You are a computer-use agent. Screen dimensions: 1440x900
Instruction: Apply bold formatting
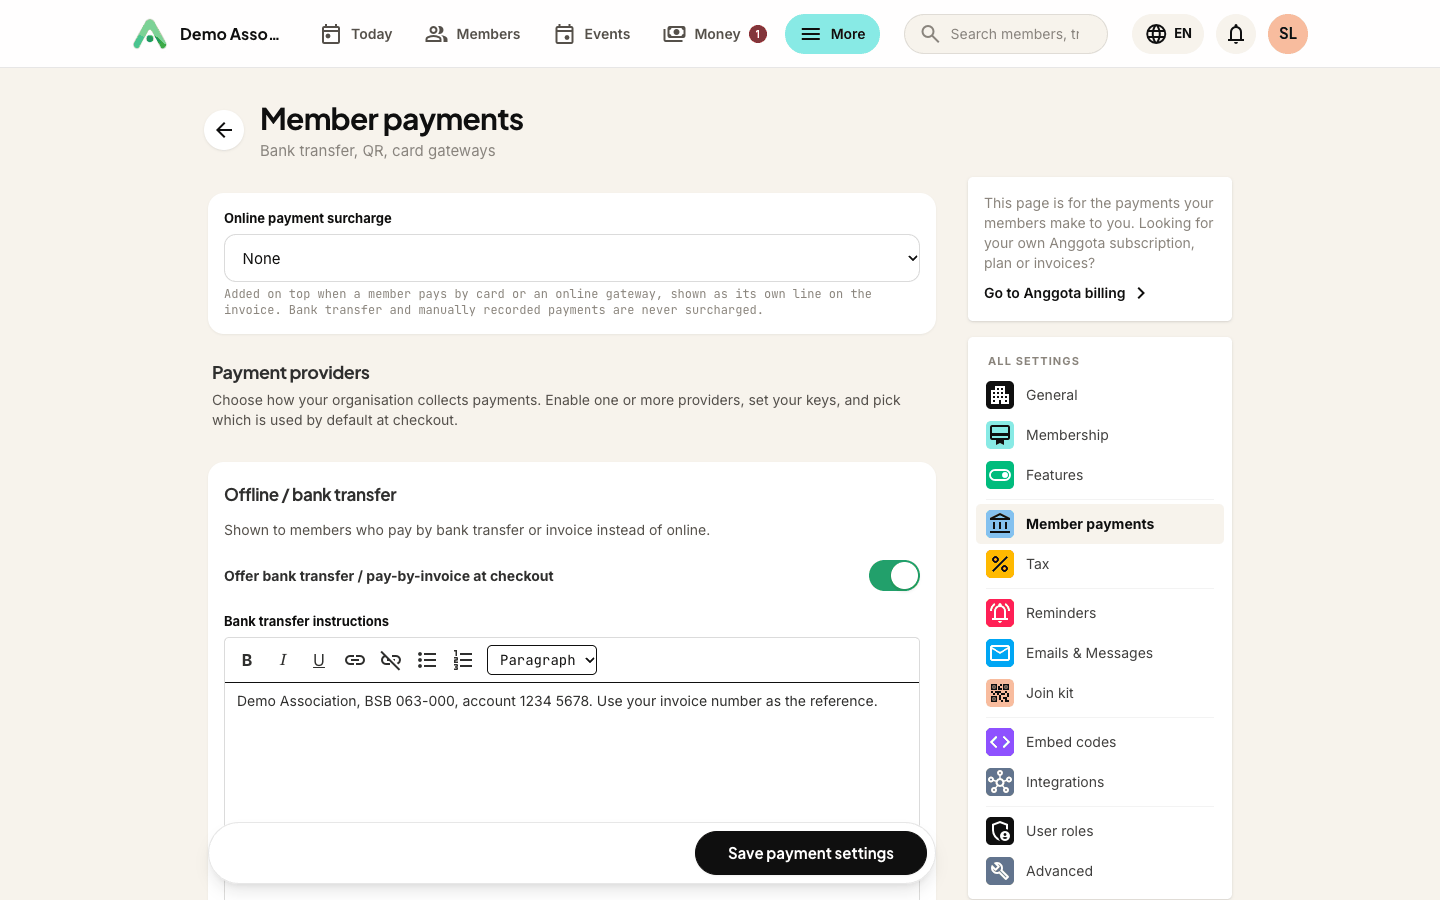(247, 660)
